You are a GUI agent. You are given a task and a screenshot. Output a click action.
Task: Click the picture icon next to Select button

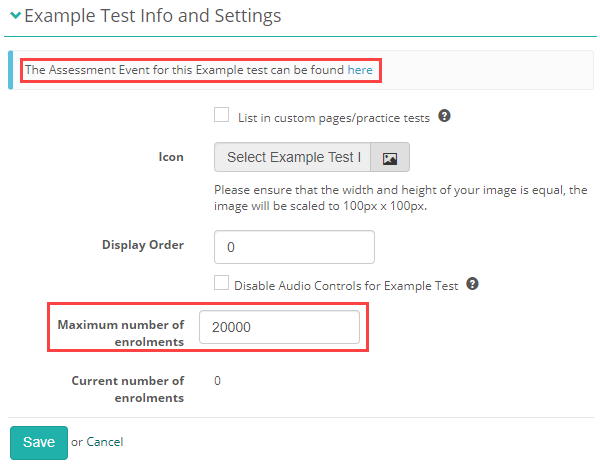pyautogui.click(x=390, y=157)
